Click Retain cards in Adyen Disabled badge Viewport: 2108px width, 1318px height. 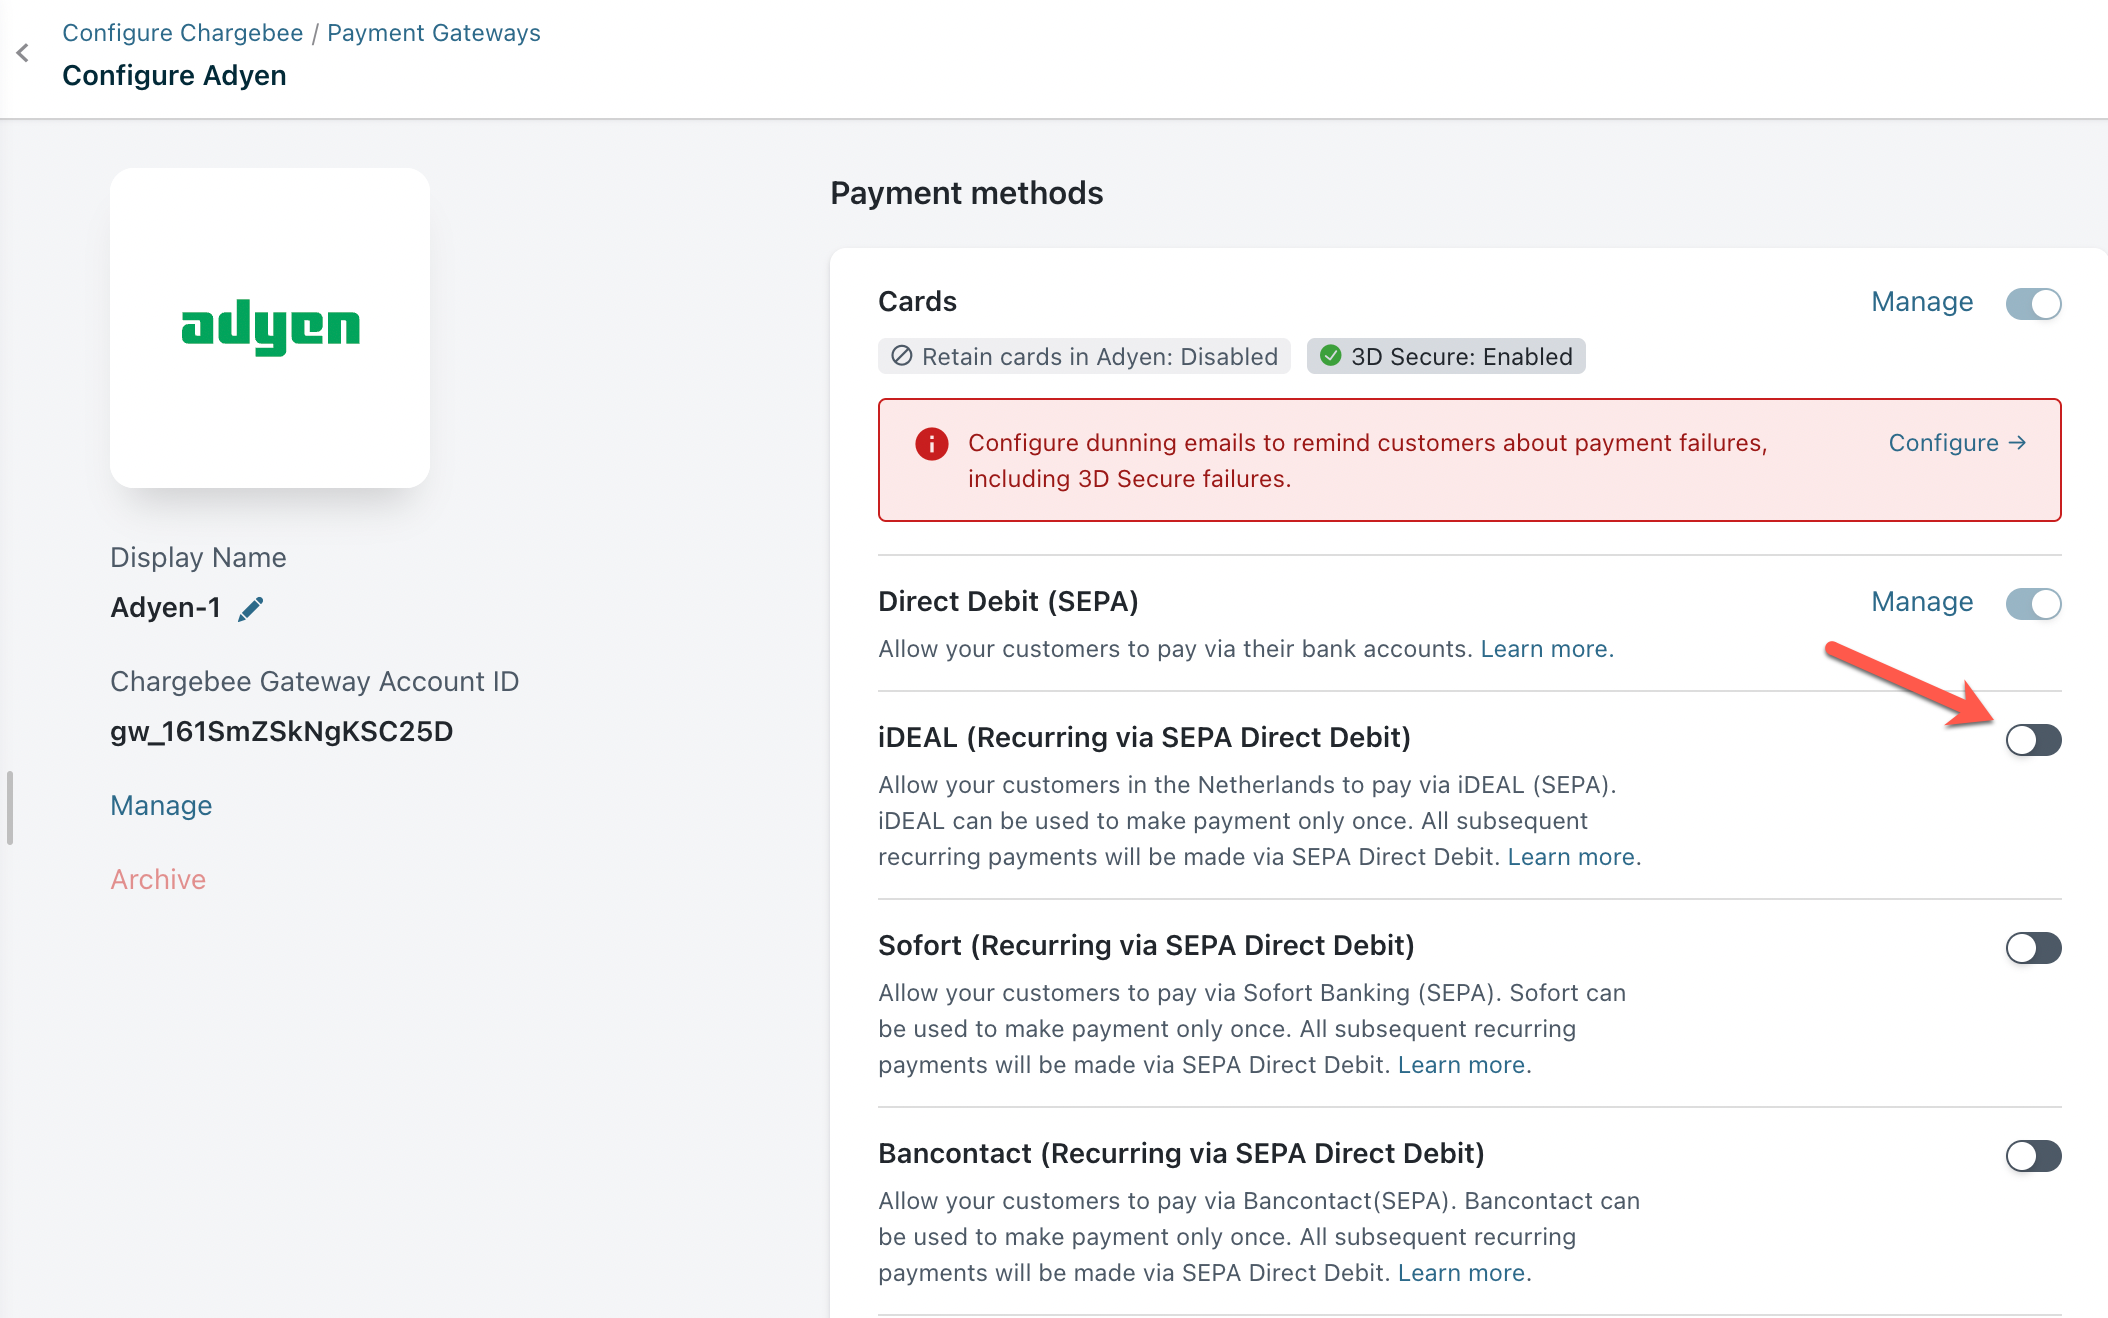click(x=1084, y=357)
